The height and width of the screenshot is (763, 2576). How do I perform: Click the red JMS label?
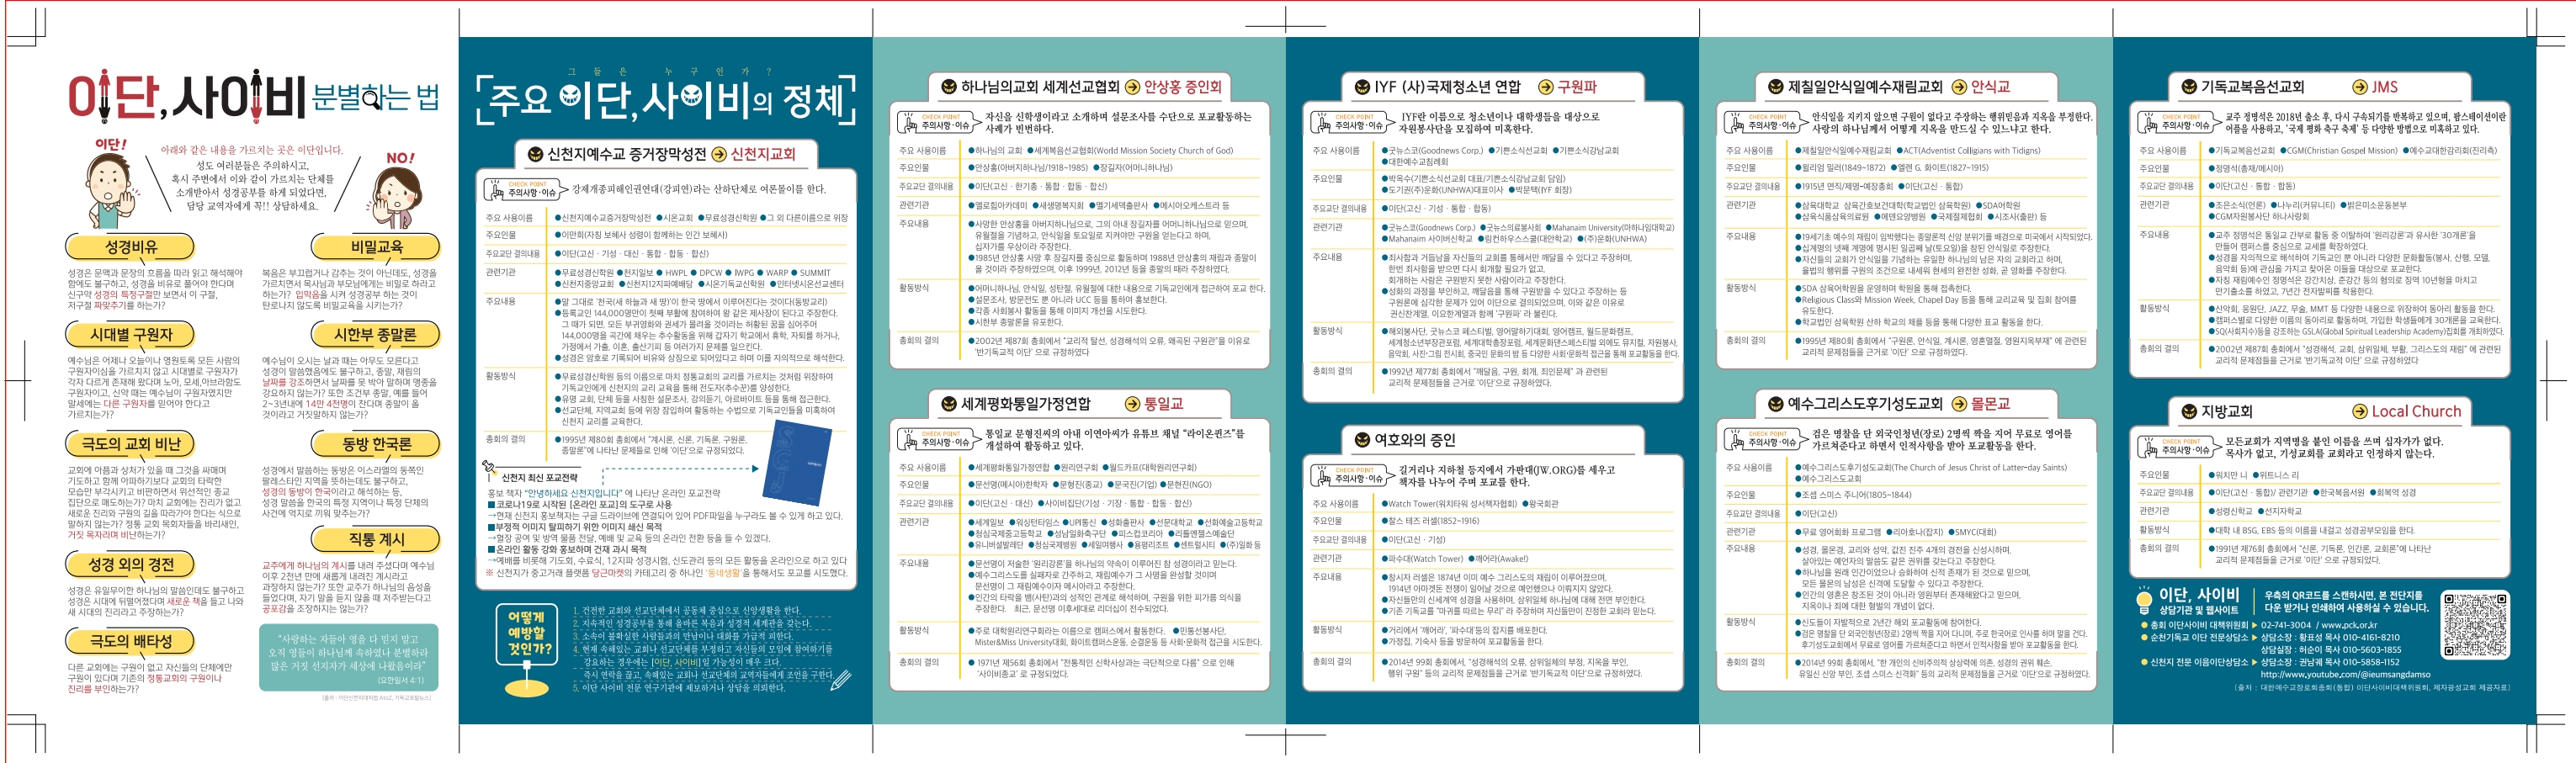(x=2385, y=87)
